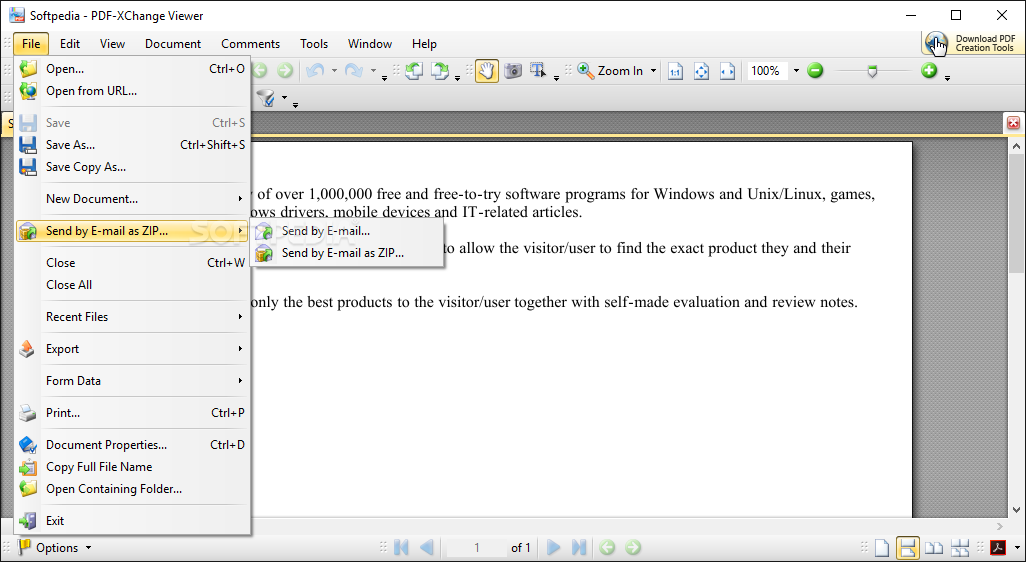Open the Comments menu
Viewport: 1026px width, 562px height.
pyautogui.click(x=251, y=44)
